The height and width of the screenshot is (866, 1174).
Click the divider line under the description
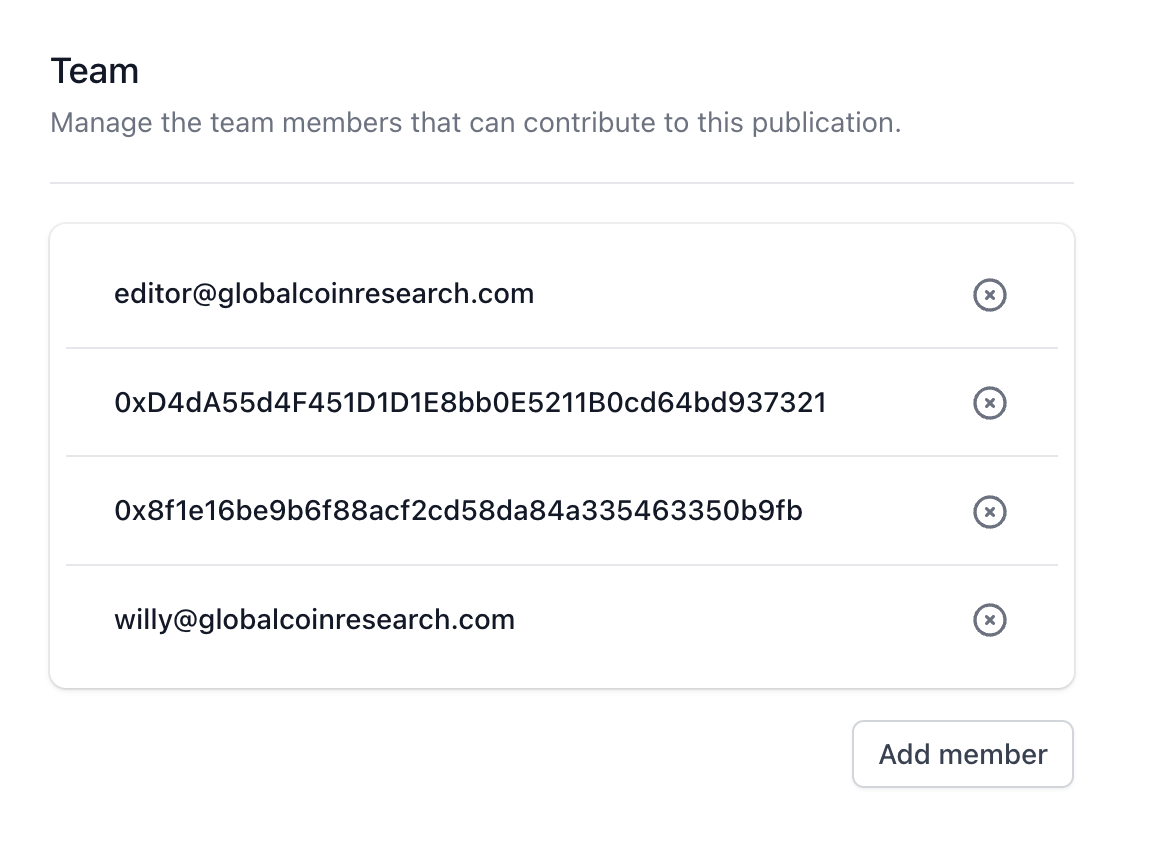pyautogui.click(x=561, y=183)
